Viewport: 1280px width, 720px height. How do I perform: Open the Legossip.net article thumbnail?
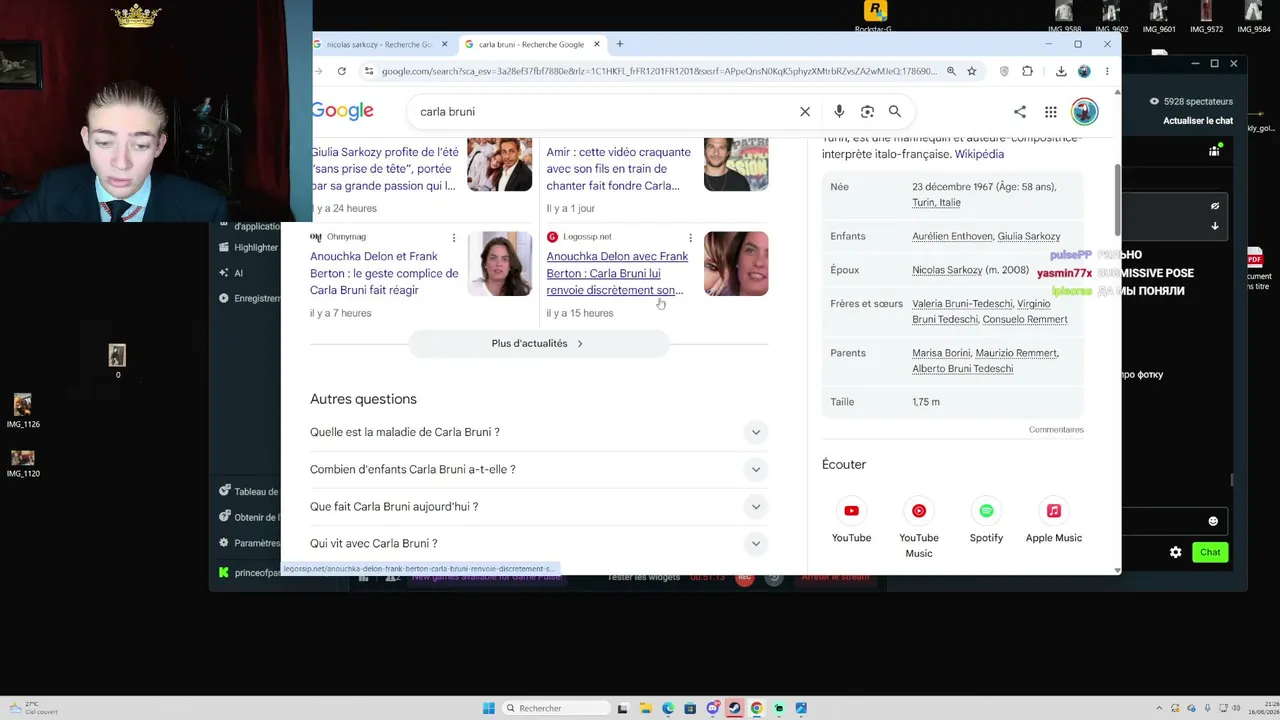[736, 264]
